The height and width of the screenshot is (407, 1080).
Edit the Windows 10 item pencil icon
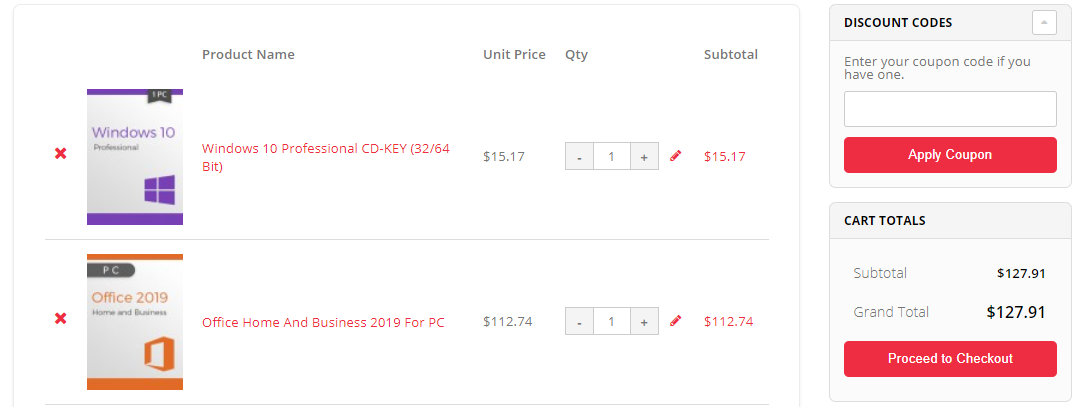[x=676, y=156]
